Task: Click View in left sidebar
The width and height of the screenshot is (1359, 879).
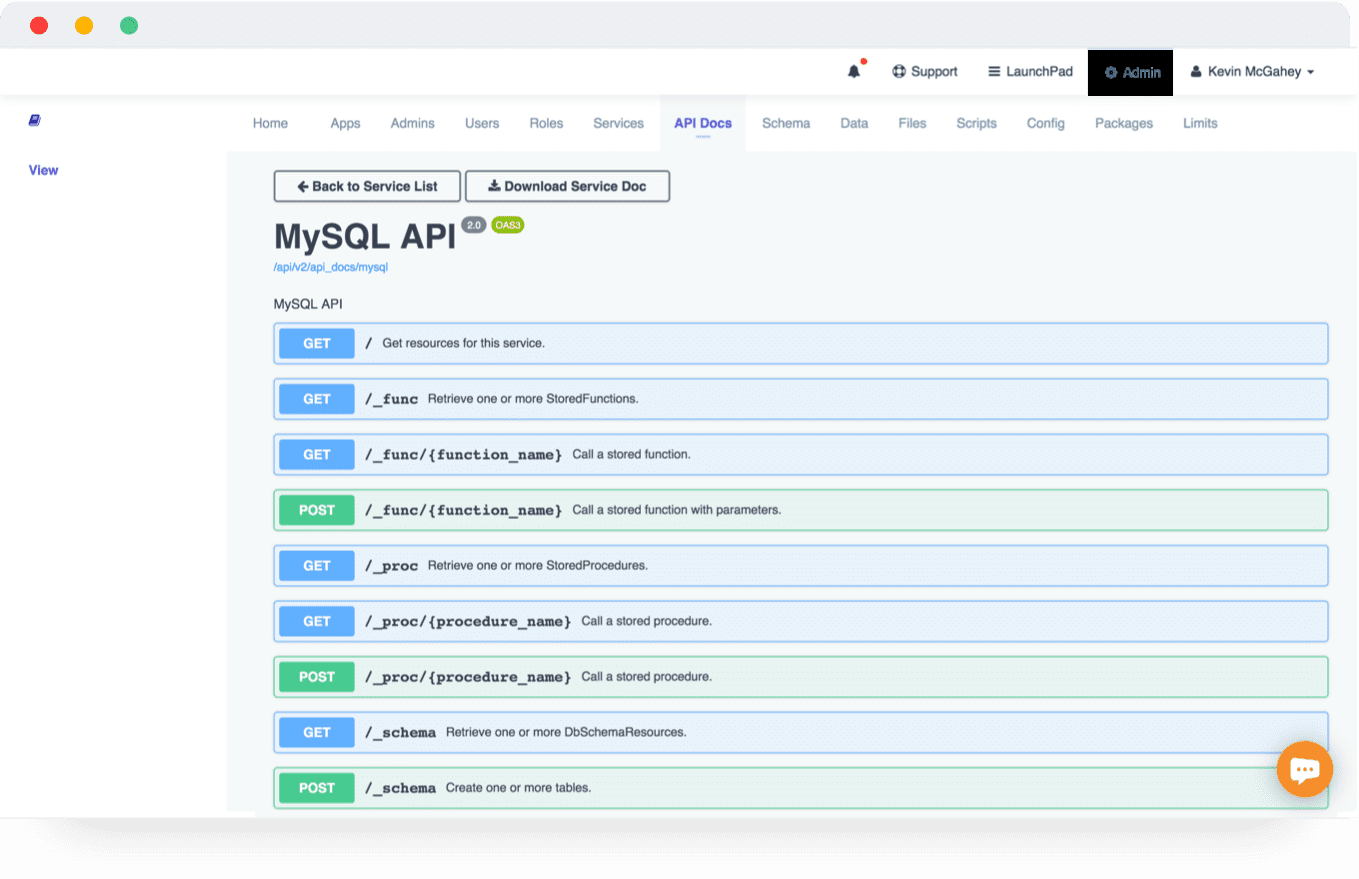Action: click(x=43, y=170)
